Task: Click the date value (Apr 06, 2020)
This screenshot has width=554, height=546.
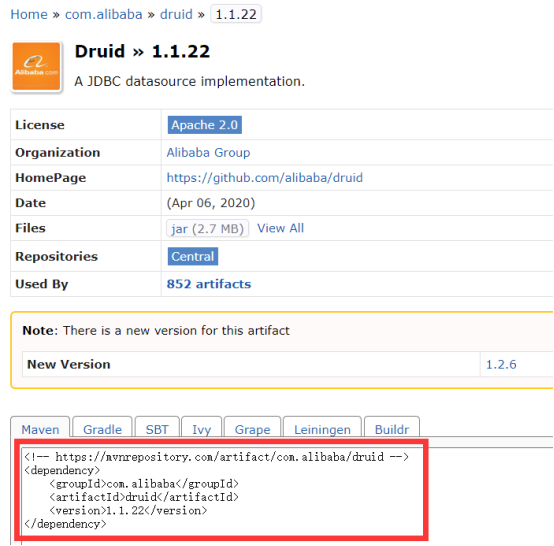Action: click(211, 203)
